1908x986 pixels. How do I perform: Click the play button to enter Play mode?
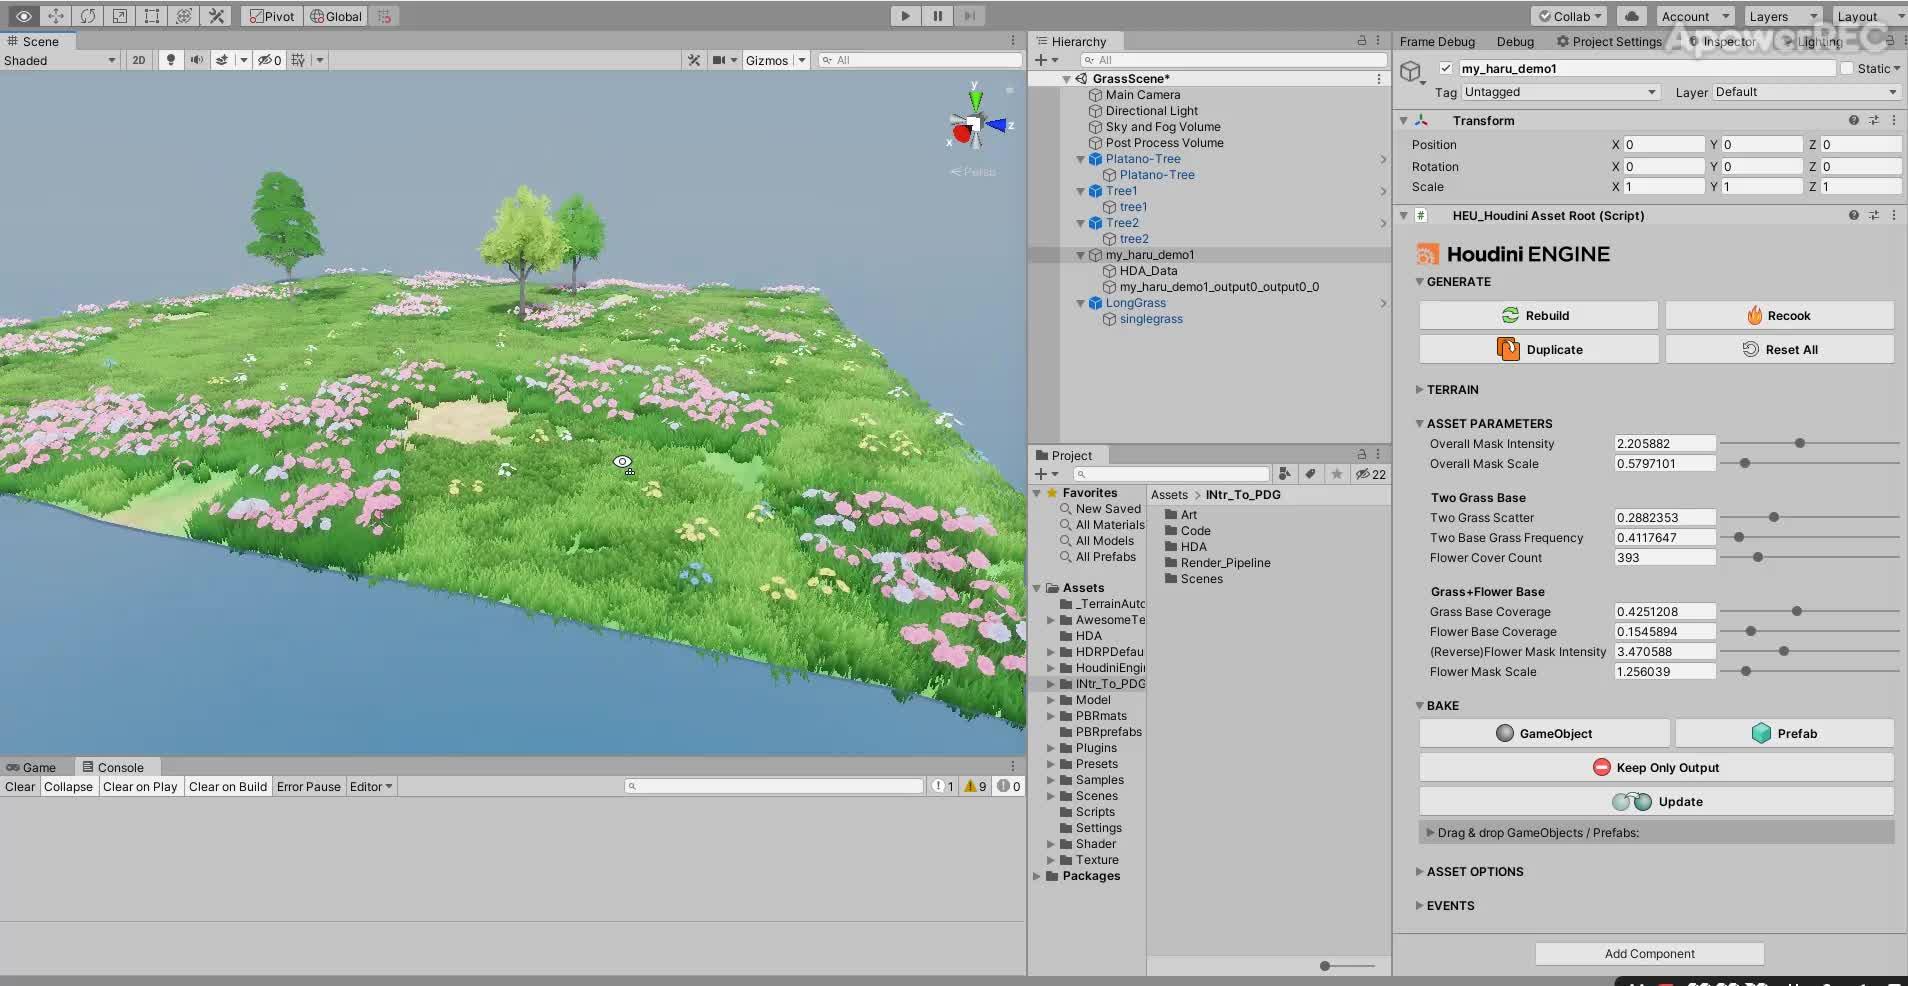[x=903, y=16]
